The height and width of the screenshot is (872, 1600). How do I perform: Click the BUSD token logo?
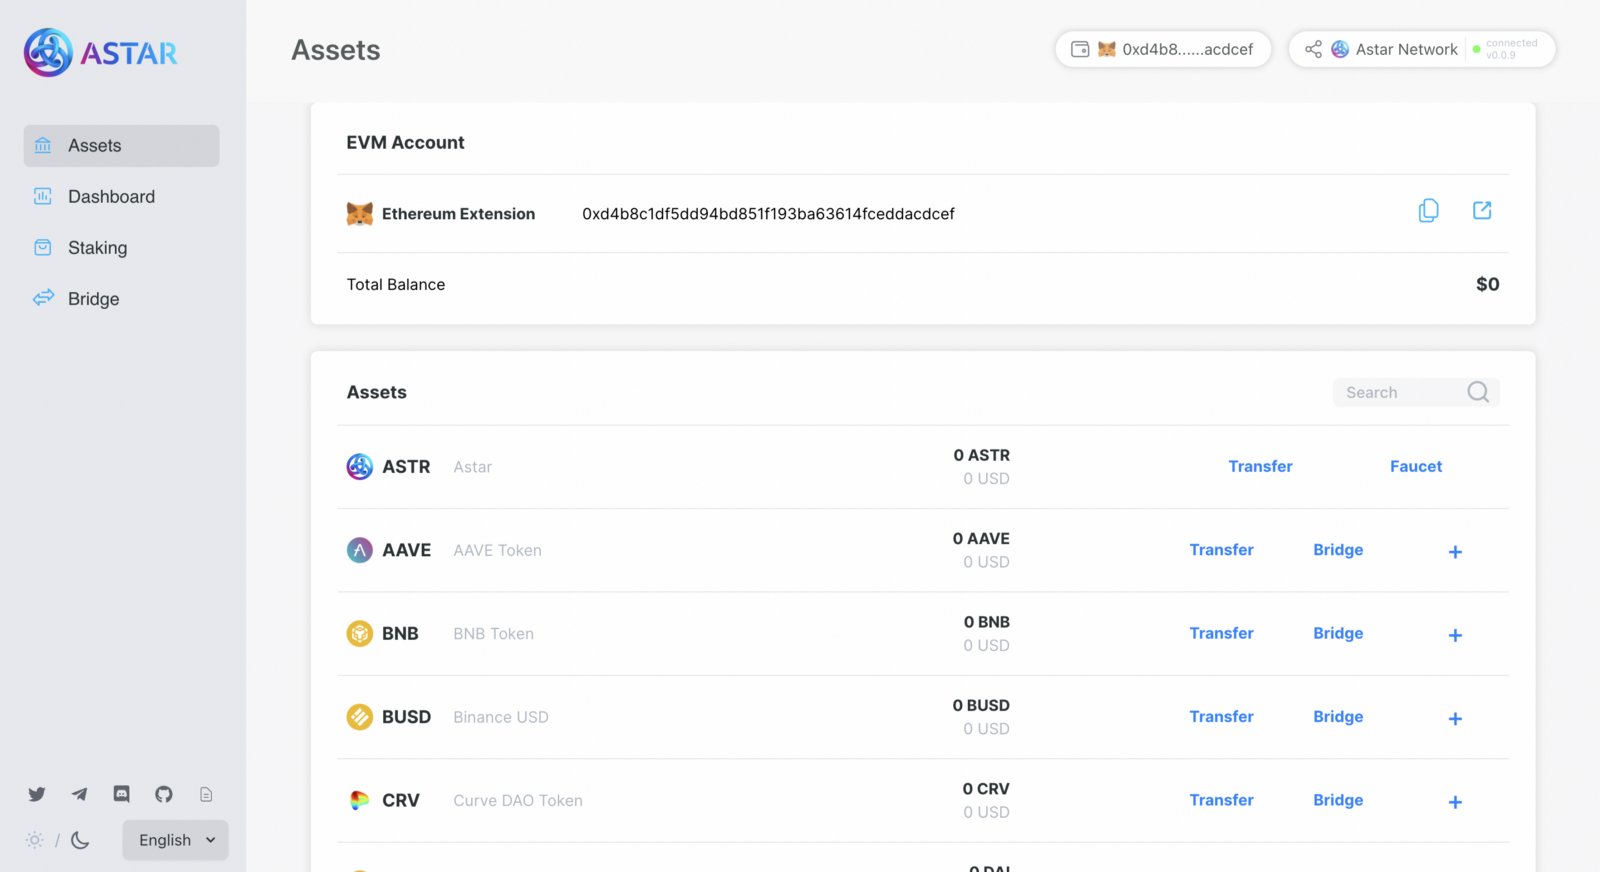[x=360, y=717]
